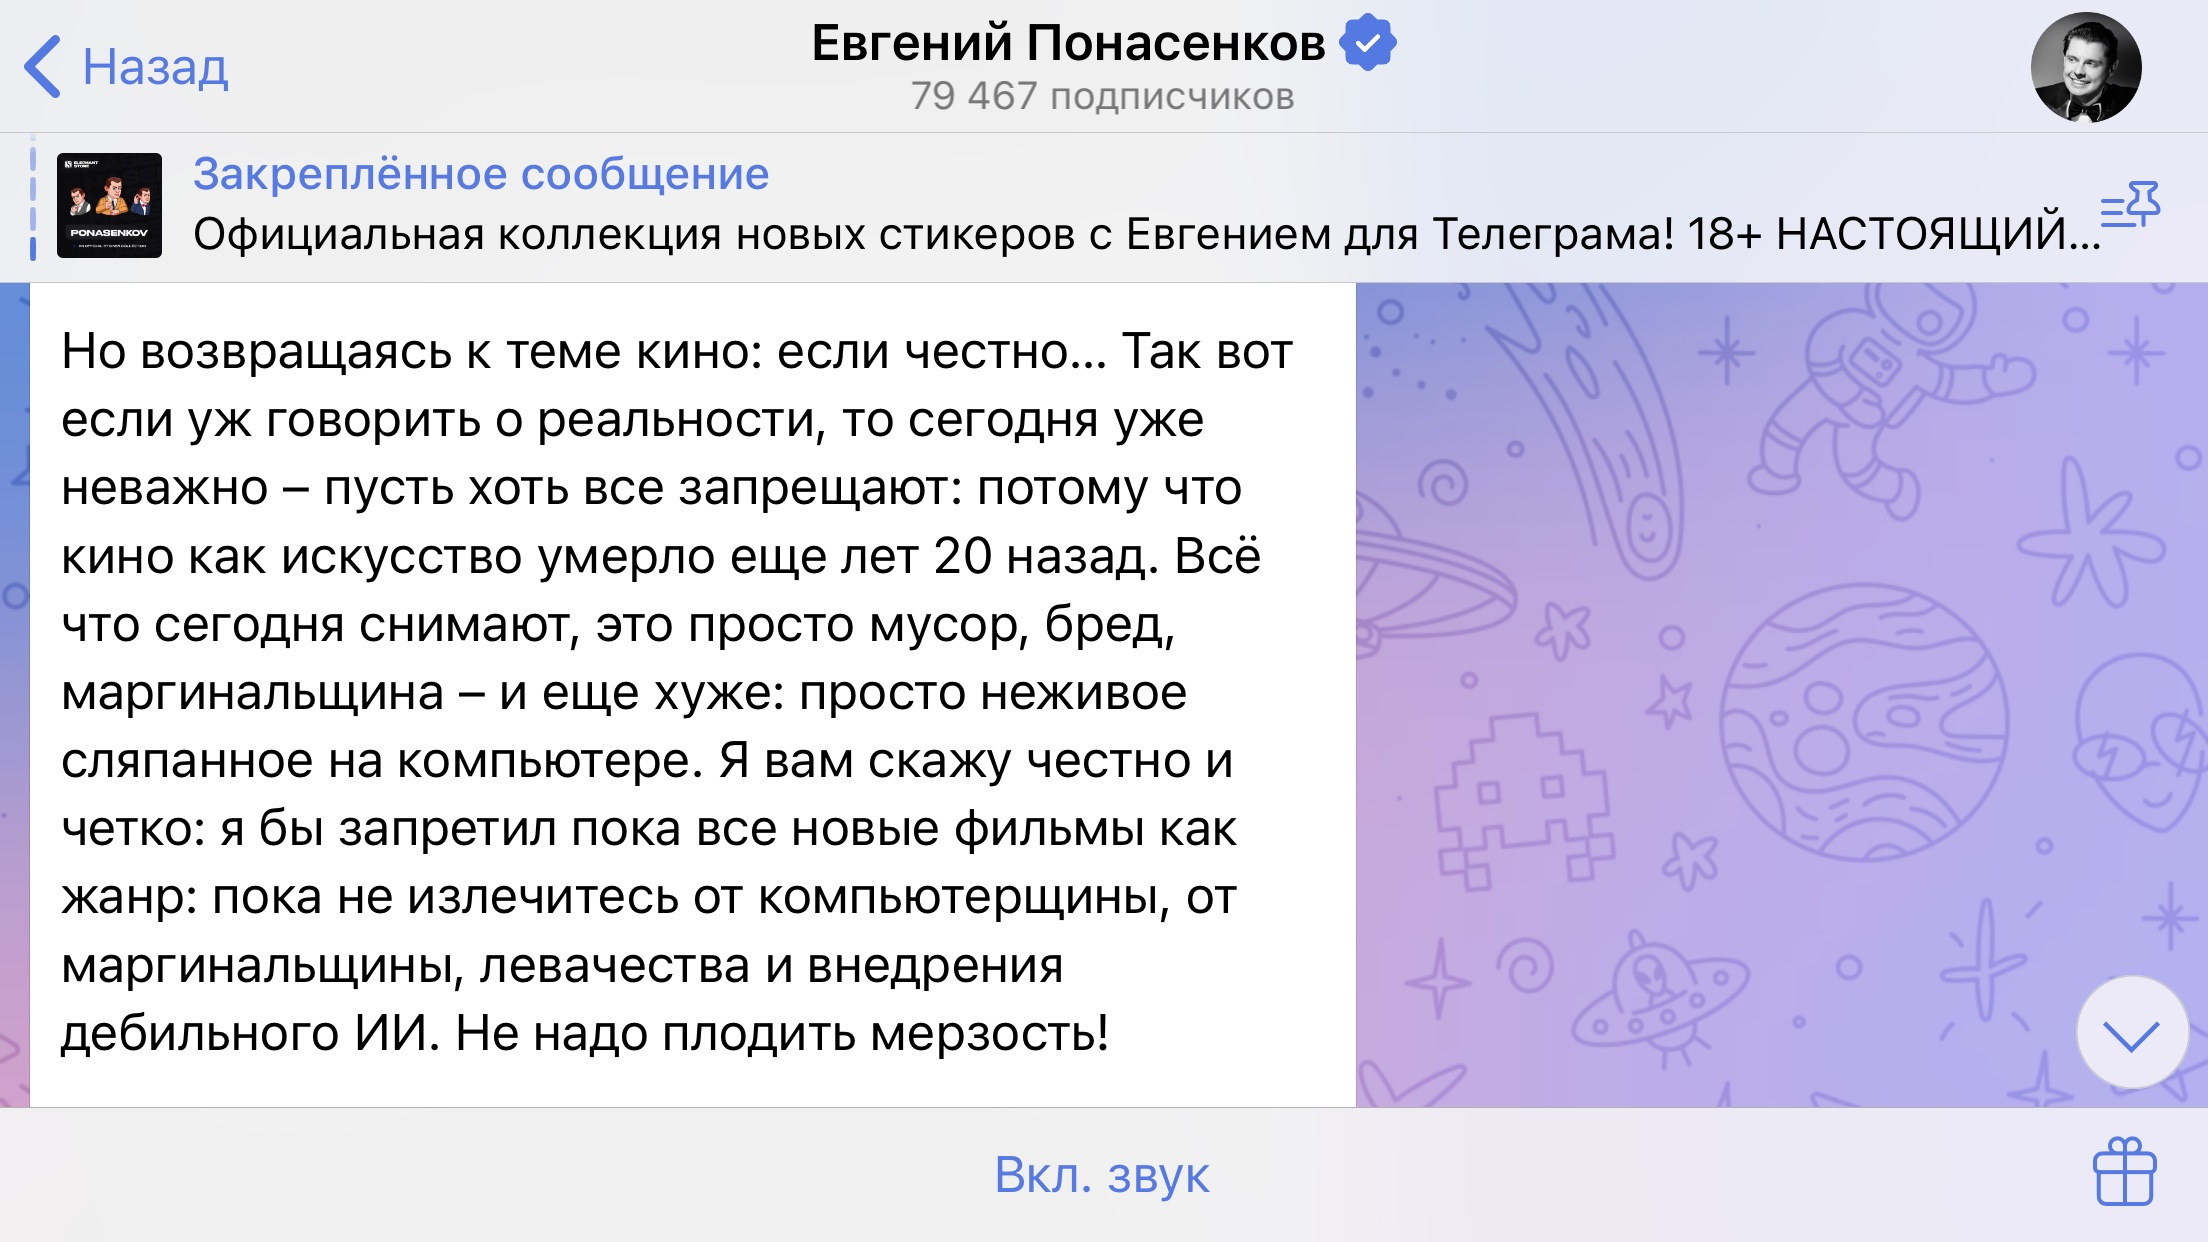Open the gift box icon

tap(2125, 1172)
